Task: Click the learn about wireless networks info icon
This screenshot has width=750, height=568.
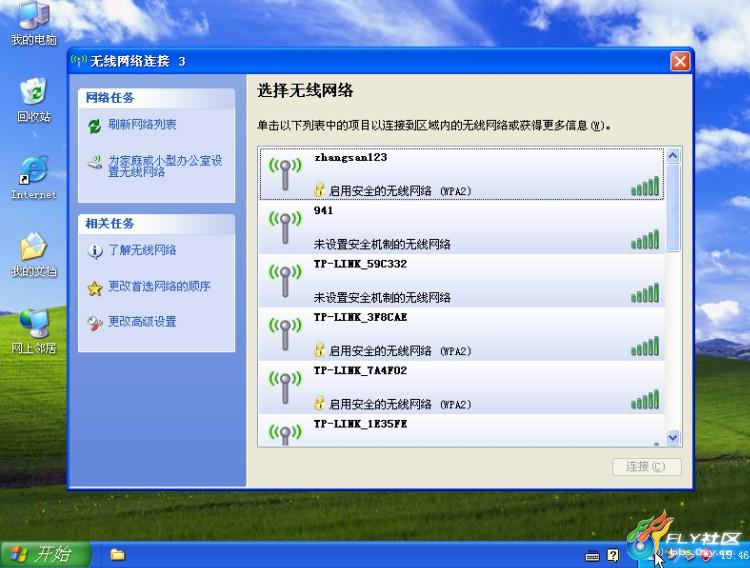Action: coord(95,251)
